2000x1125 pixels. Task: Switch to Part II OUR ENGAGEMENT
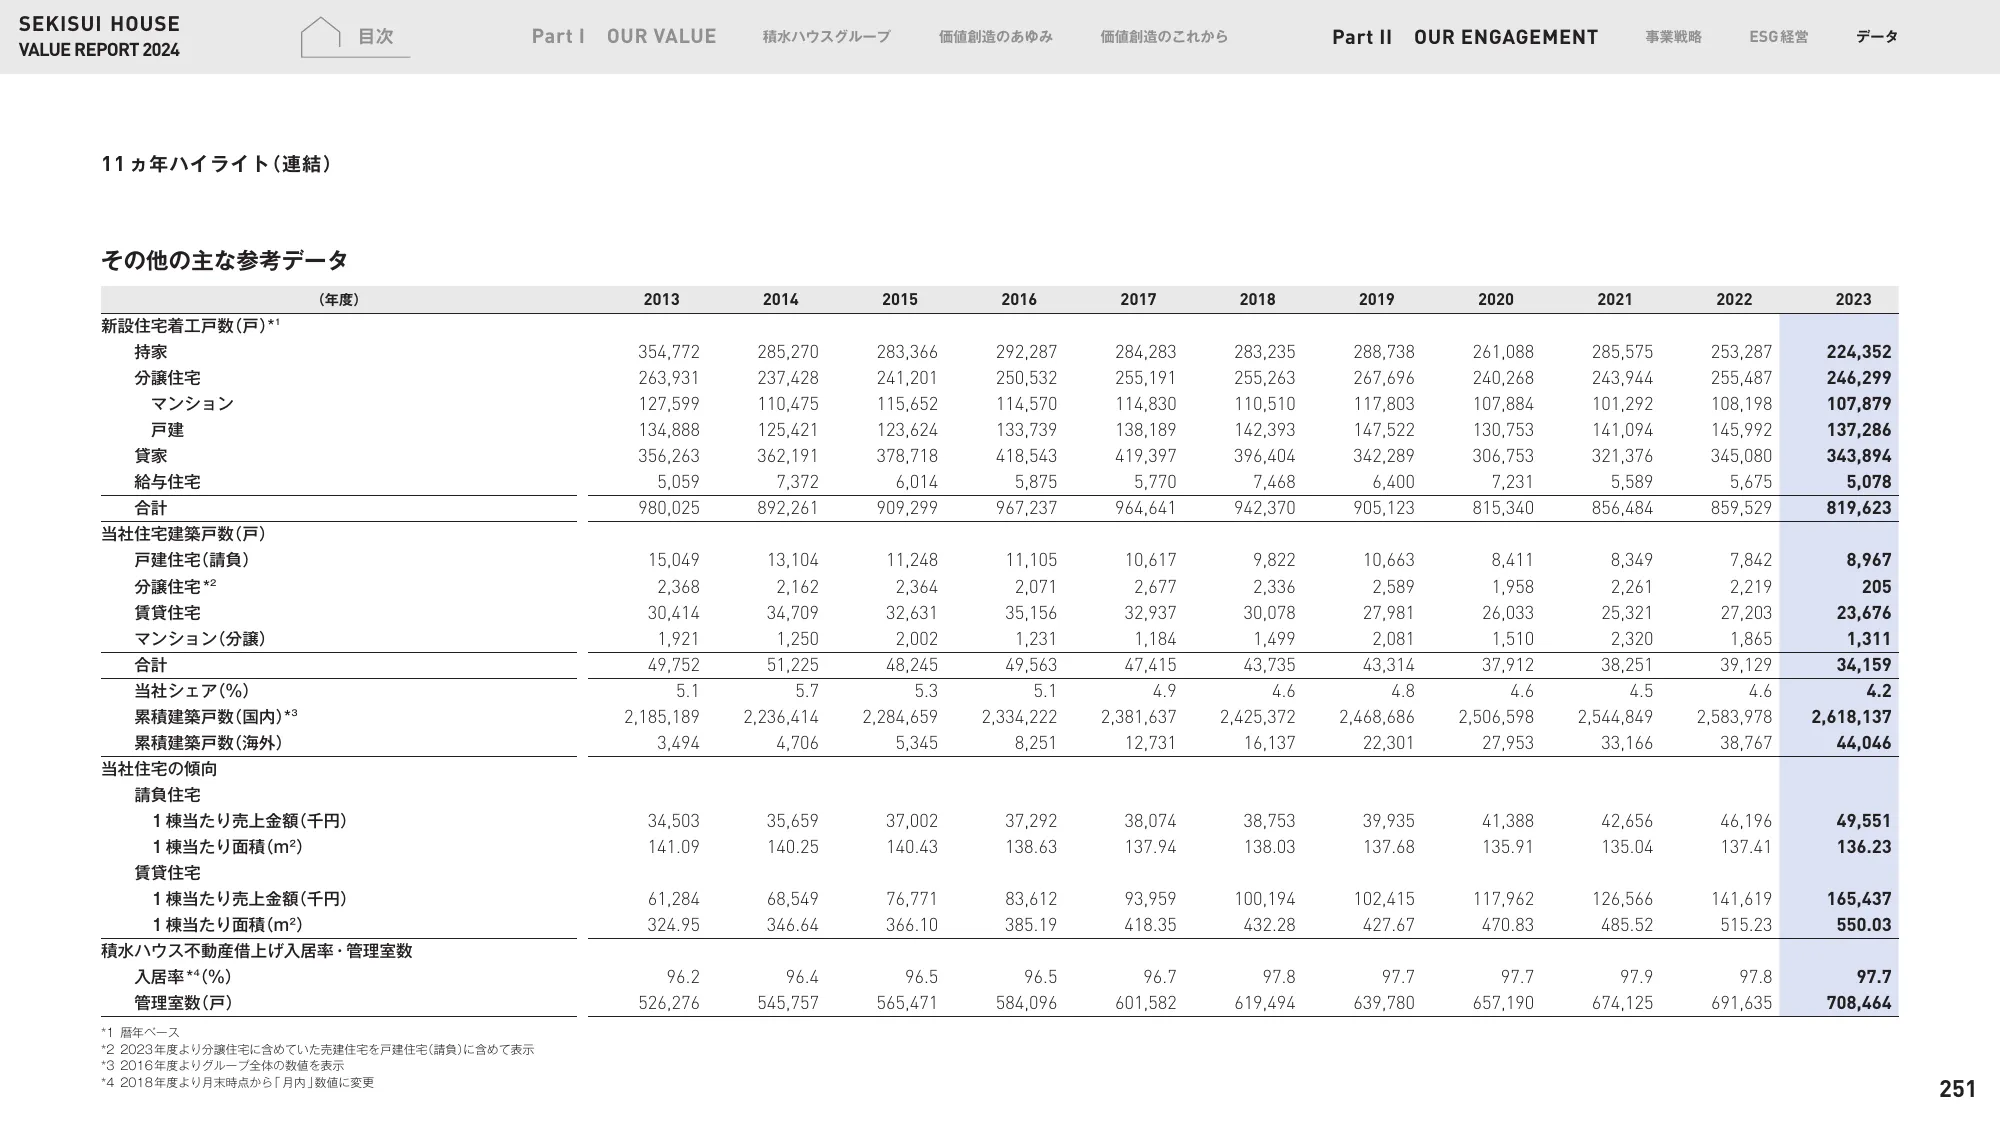point(1464,38)
